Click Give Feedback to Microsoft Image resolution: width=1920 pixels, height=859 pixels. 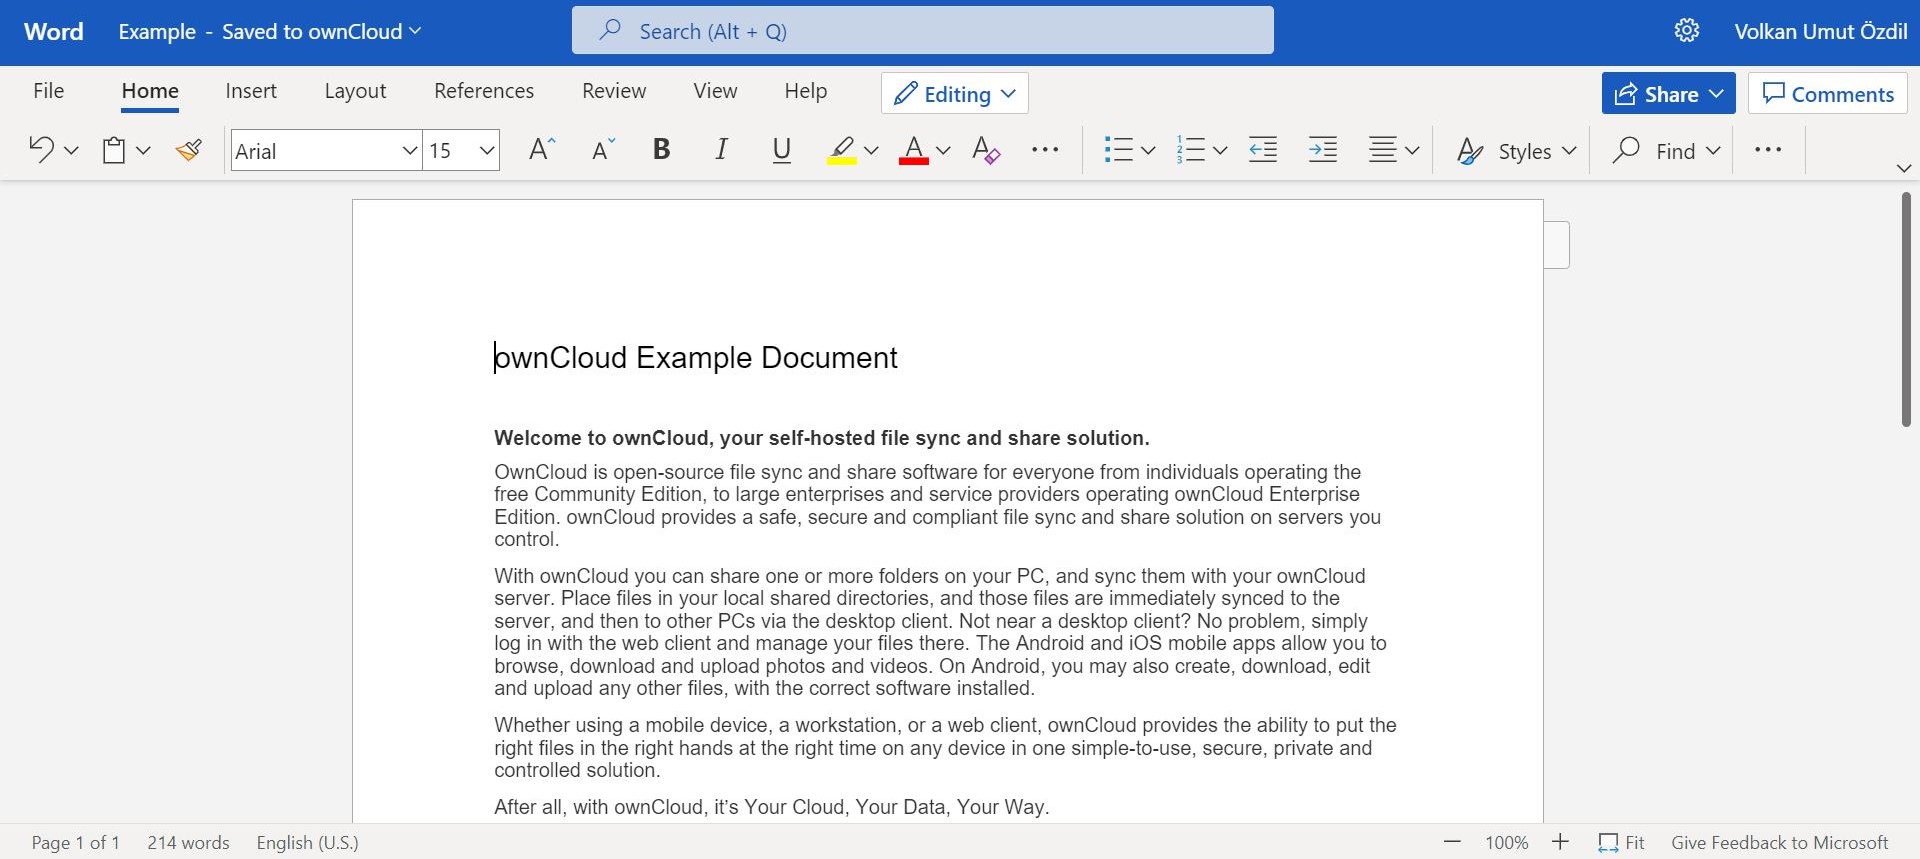pyautogui.click(x=1780, y=843)
